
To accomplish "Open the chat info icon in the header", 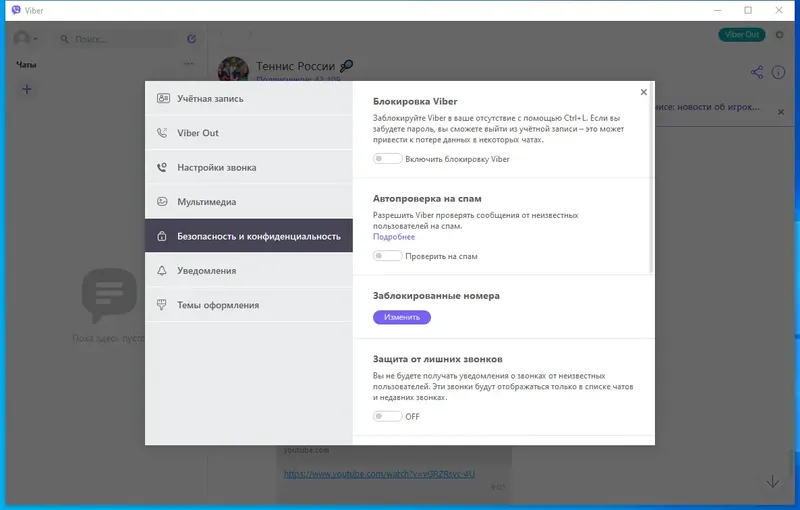I will coord(778,72).
